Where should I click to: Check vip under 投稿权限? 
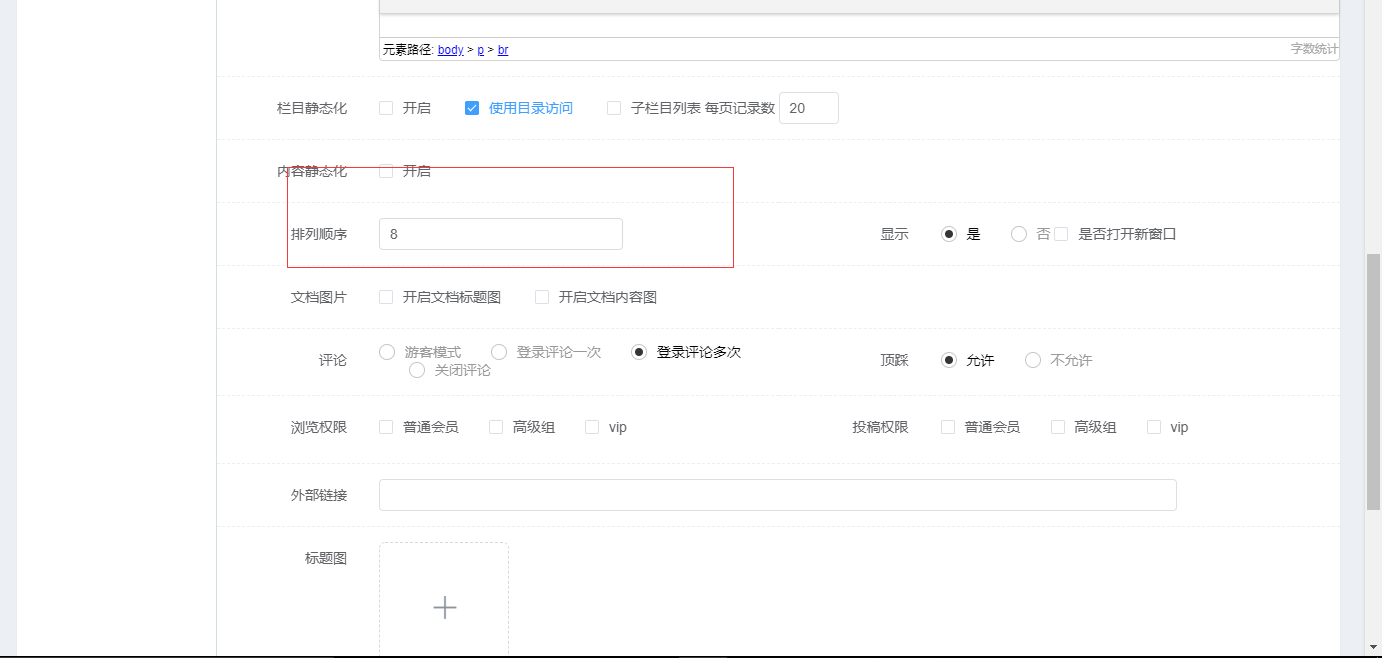point(1154,427)
